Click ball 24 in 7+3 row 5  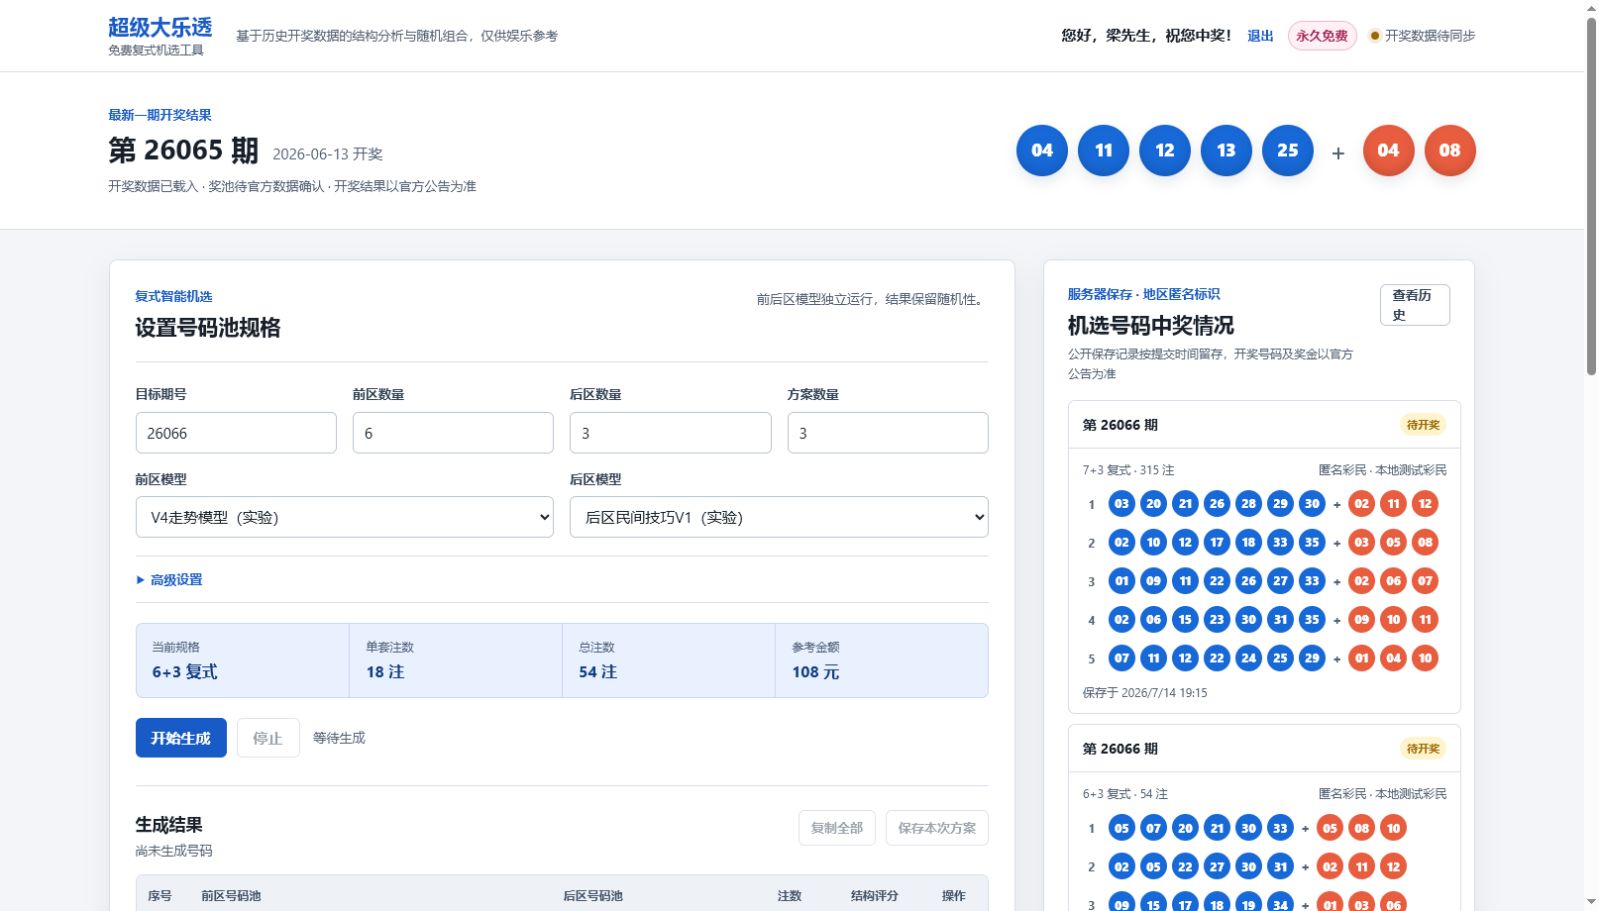1248,658
